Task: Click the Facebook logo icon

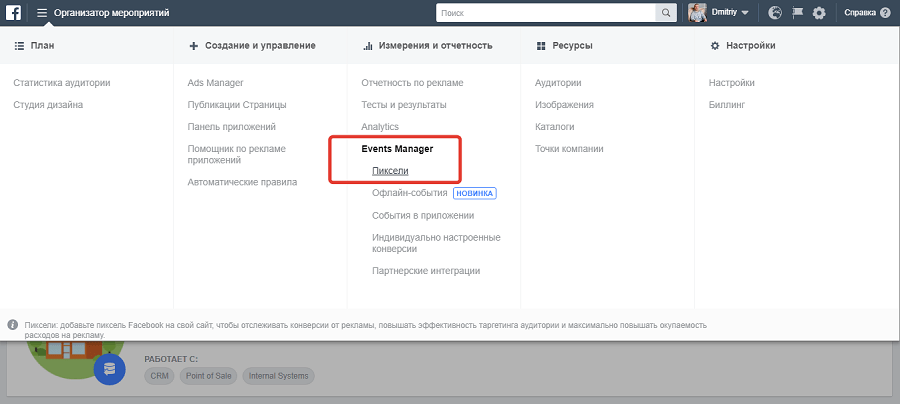Action: 13,13
